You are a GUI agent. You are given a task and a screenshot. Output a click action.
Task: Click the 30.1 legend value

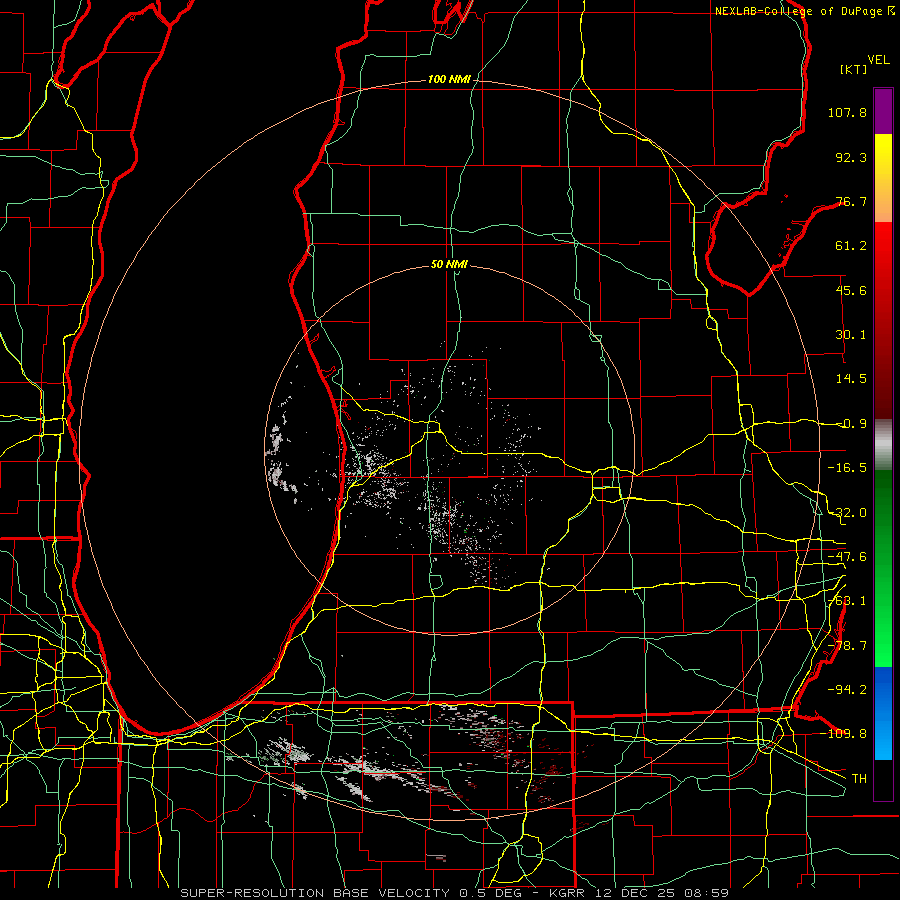pyautogui.click(x=851, y=335)
